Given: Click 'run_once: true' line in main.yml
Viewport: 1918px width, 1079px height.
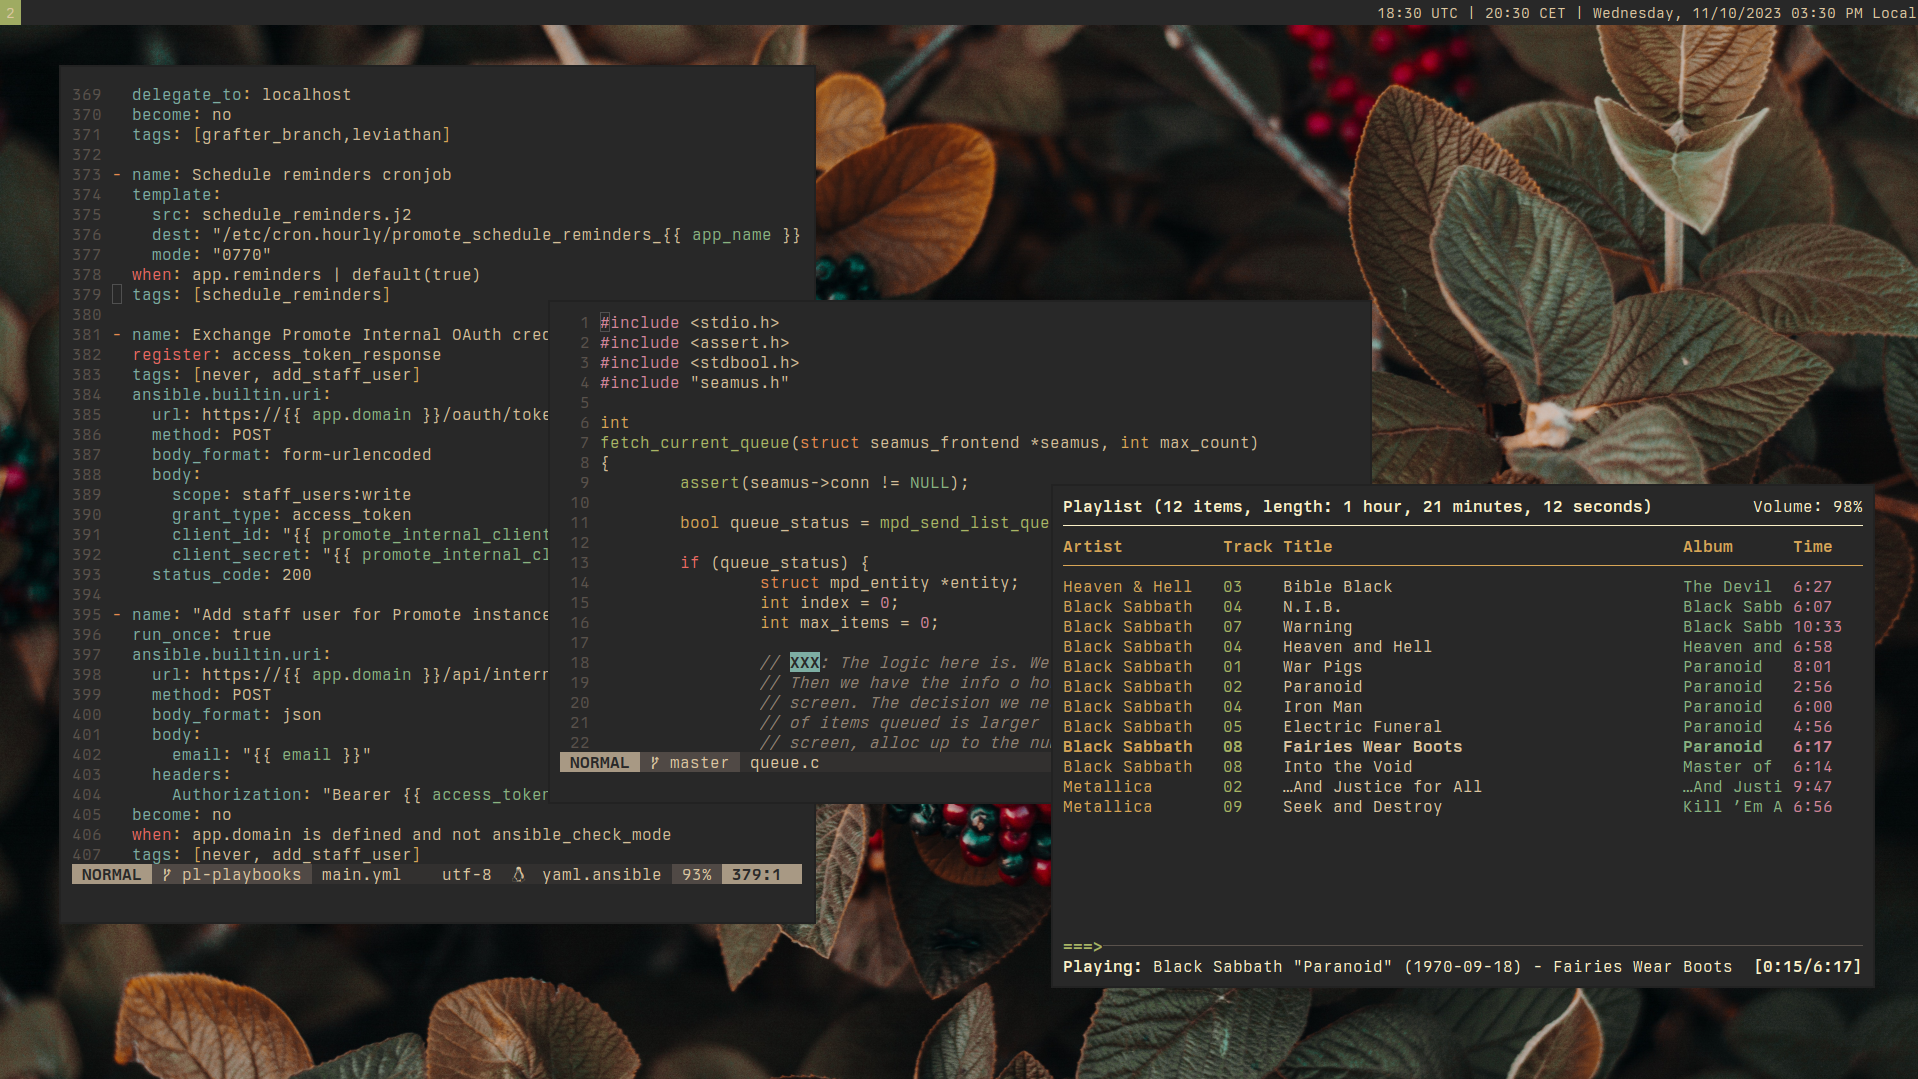Looking at the screenshot, I should click(x=201, y=635).
